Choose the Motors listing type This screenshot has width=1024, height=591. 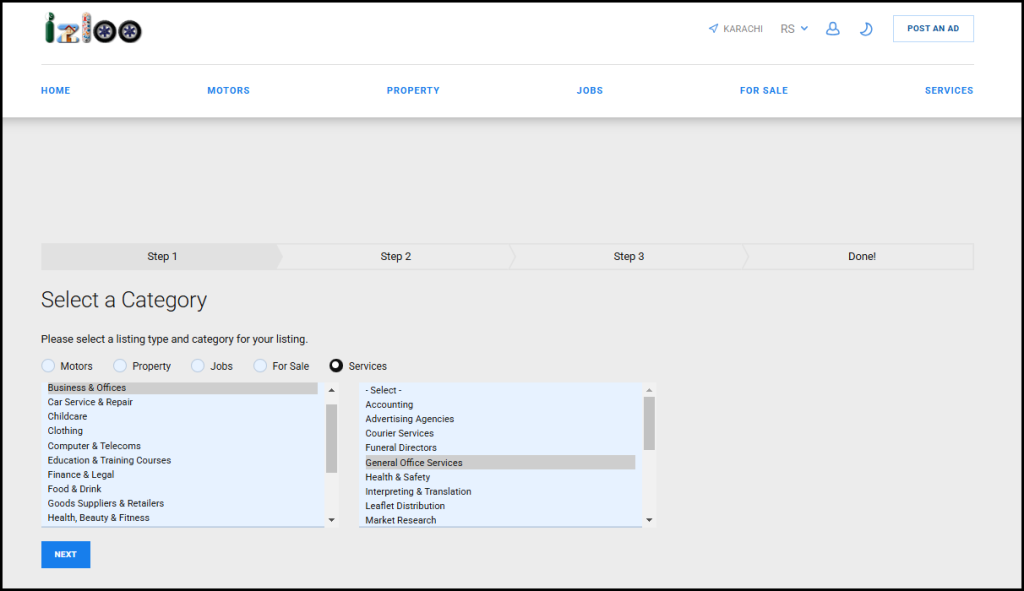pyautogui.click(x=47, y=366)
